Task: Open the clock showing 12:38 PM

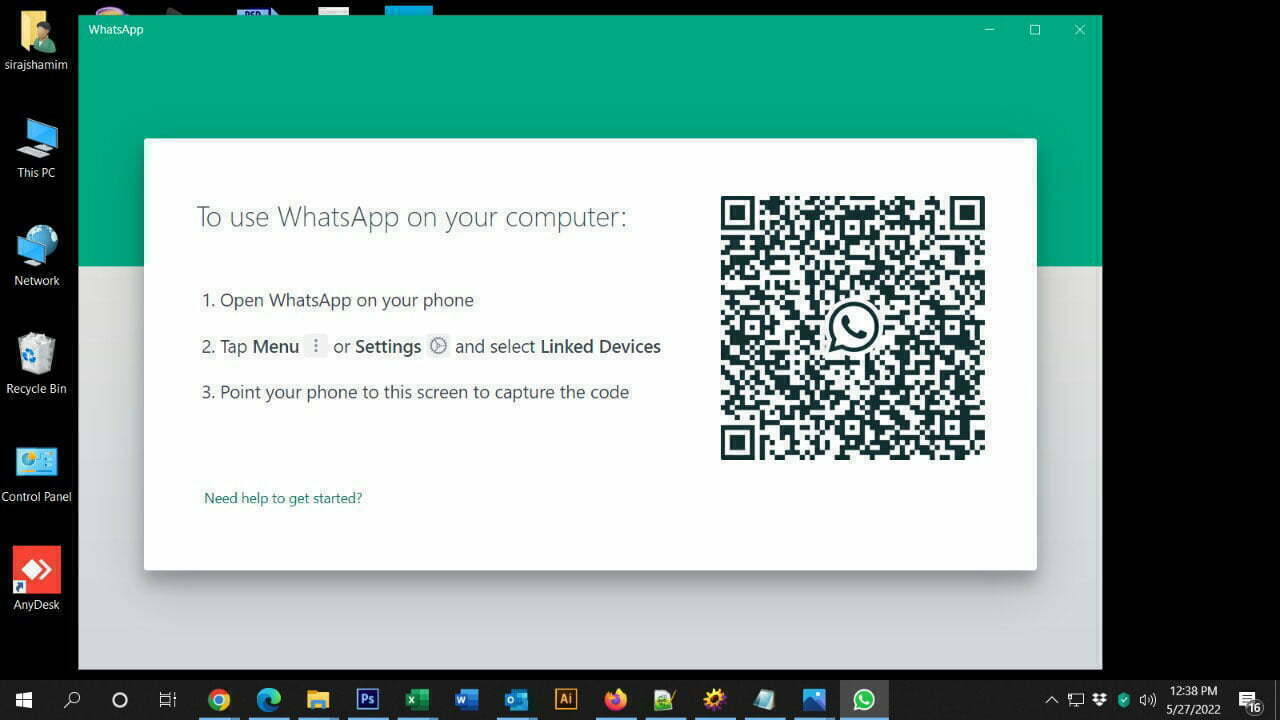Action: pyautogui.click(x=1194, y=700)
